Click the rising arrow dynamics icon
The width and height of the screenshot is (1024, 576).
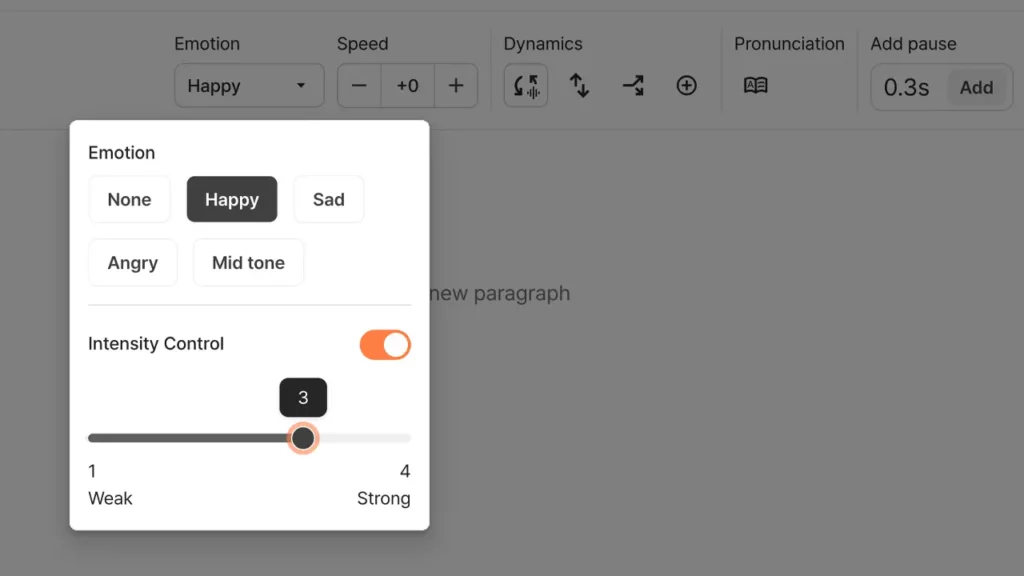pos(633,86)
